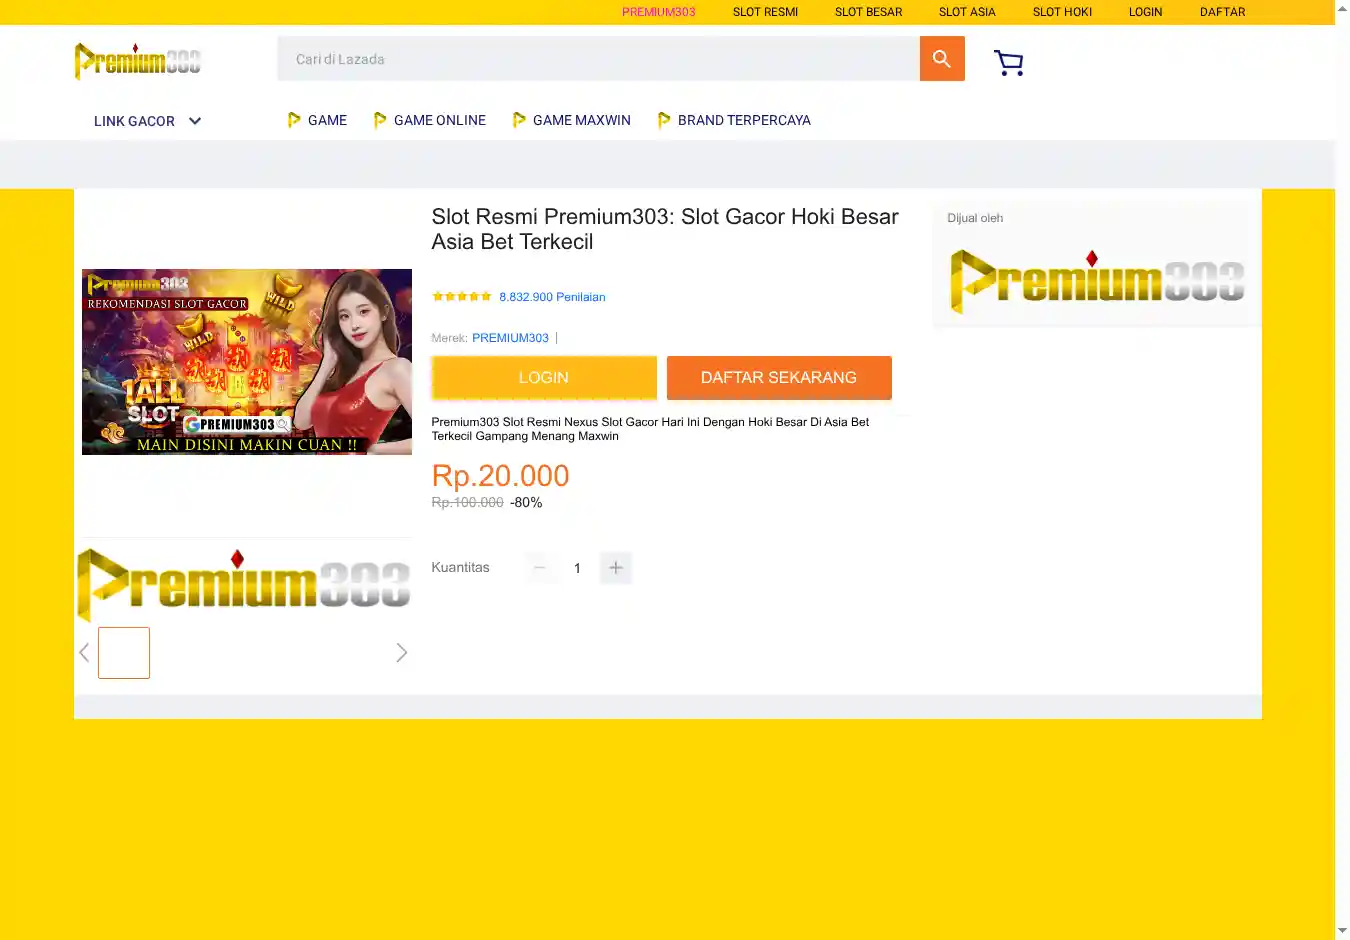Click the five-star rating icons
Image resolution: width=1350 pixels, height=940 pixels.
point(461,297)
